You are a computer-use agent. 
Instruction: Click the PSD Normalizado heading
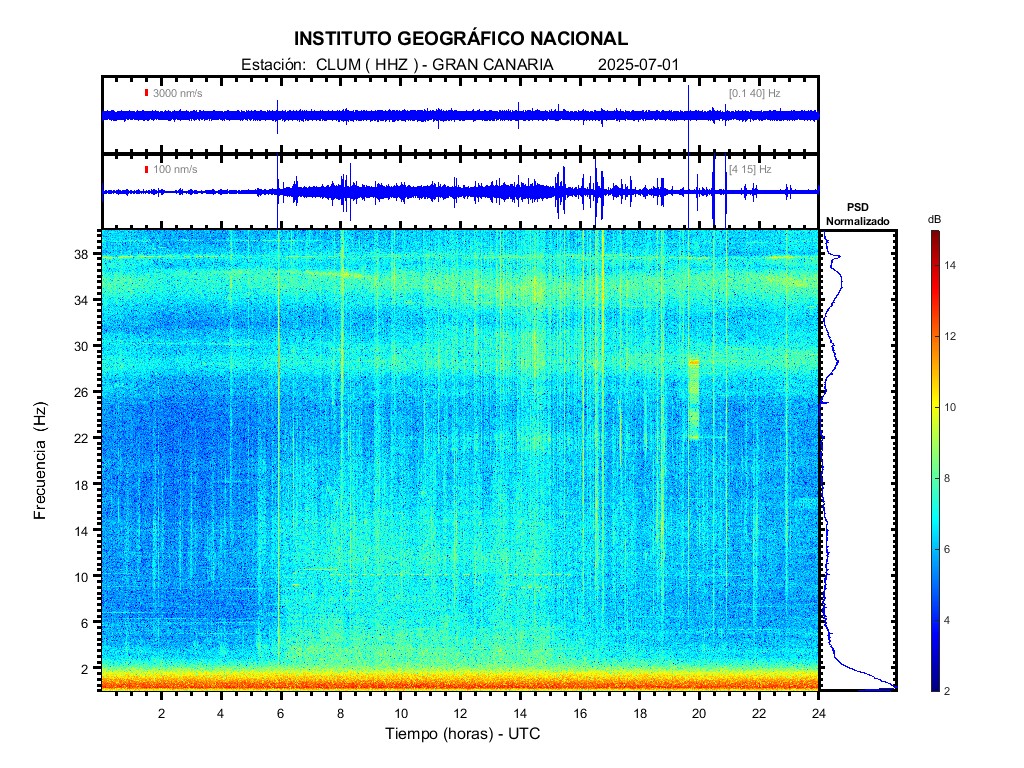pyautogui.click(x=857, y=214)
